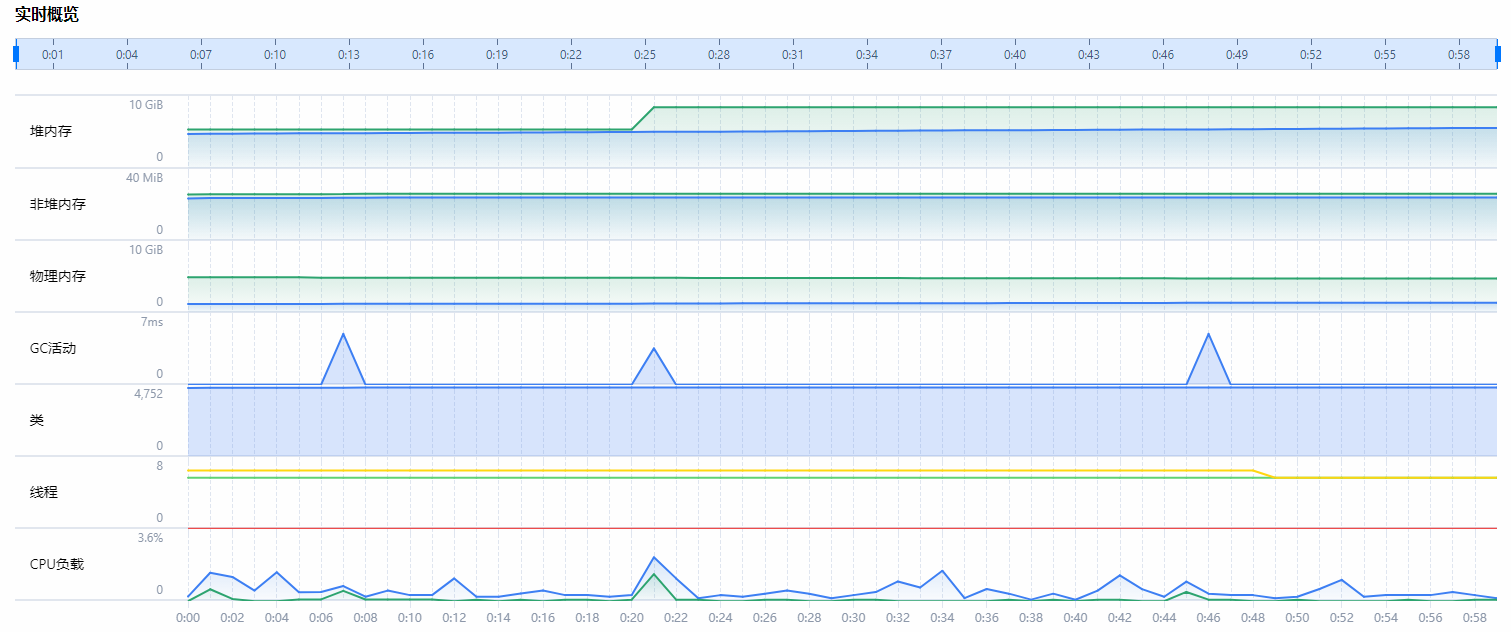Select the 0:46 mark on the range bar
1511x632 pixels.
(x=1163, y=54)
